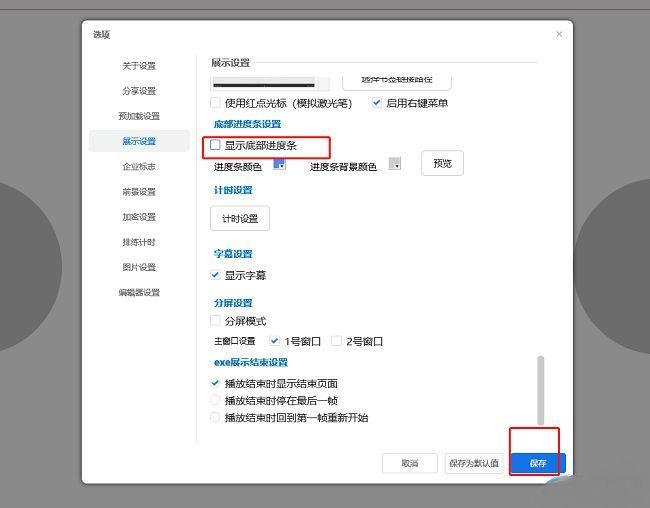Select 播放结束时回到第一帧重新开始 option
650x508 pixels.
click(x=215, y=417)
